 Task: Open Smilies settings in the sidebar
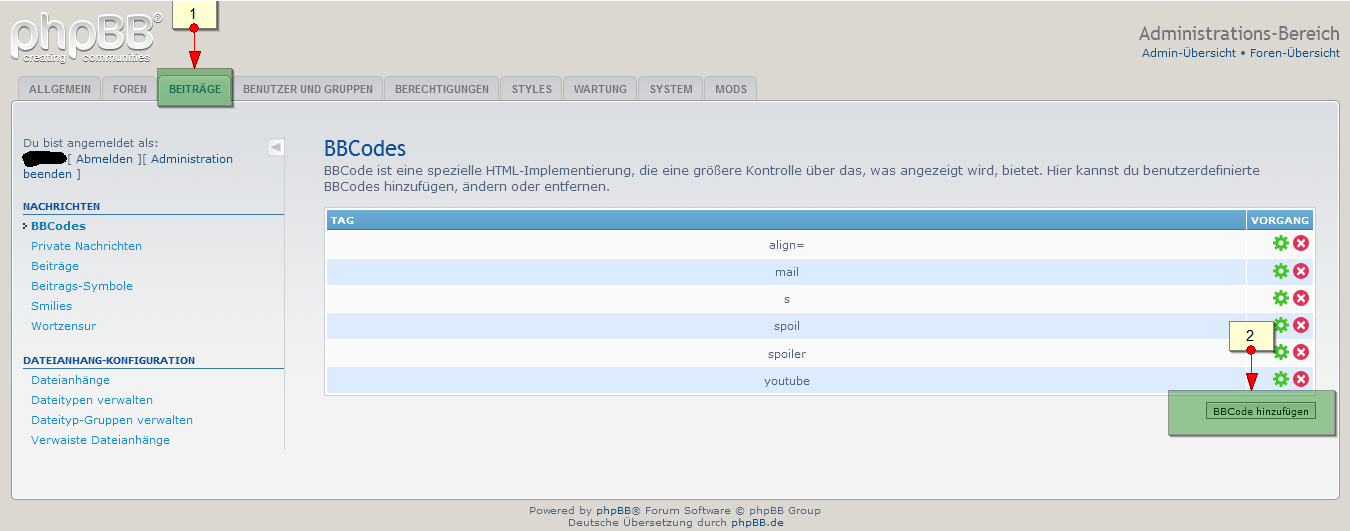click(51, 306)
